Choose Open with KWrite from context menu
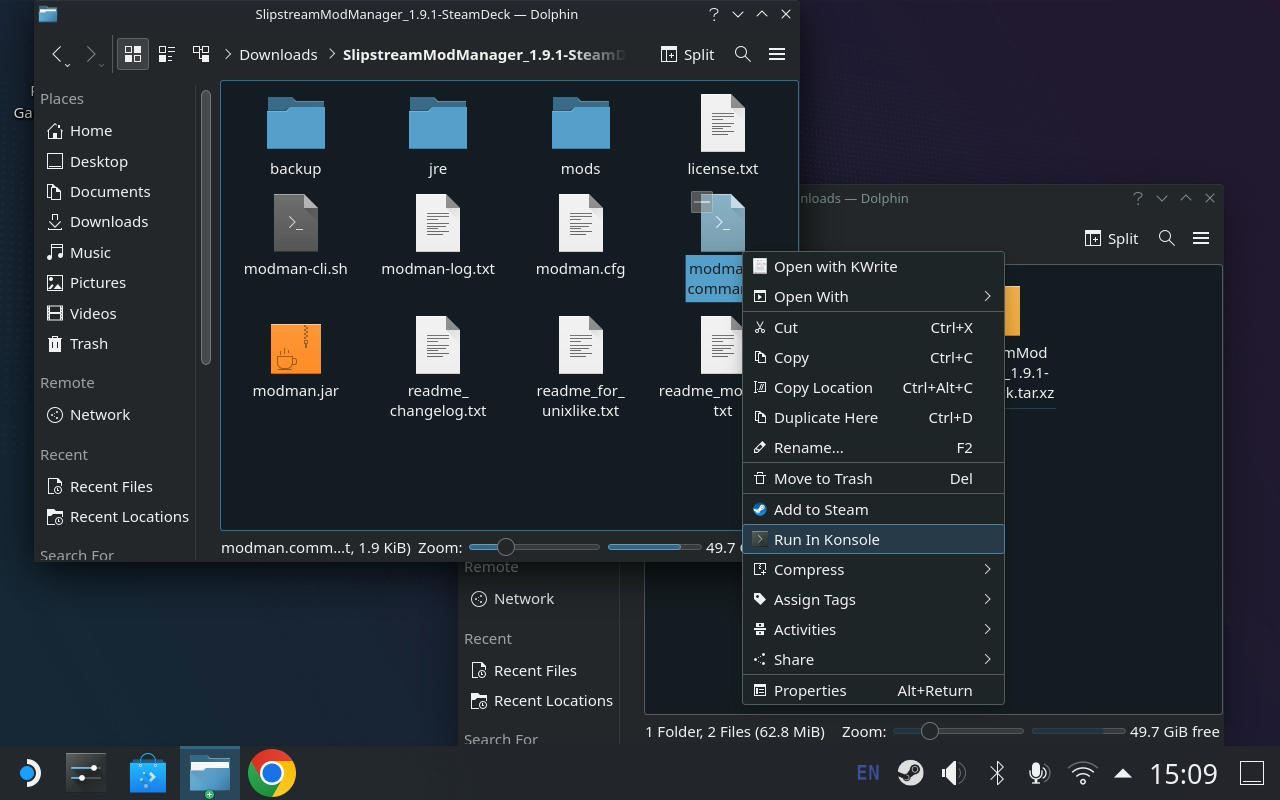The width and height of the screenshot is (1280, 800). point(873,266)
